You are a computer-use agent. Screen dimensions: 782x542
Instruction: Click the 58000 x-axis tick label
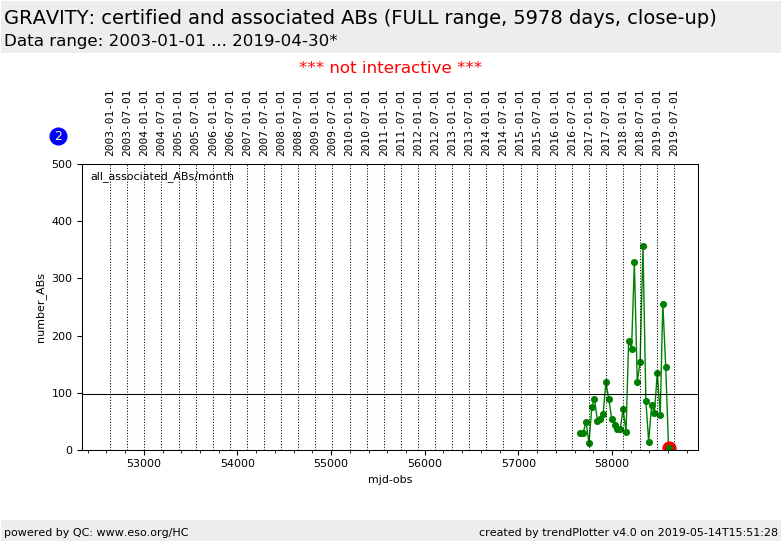coord(612,464)
